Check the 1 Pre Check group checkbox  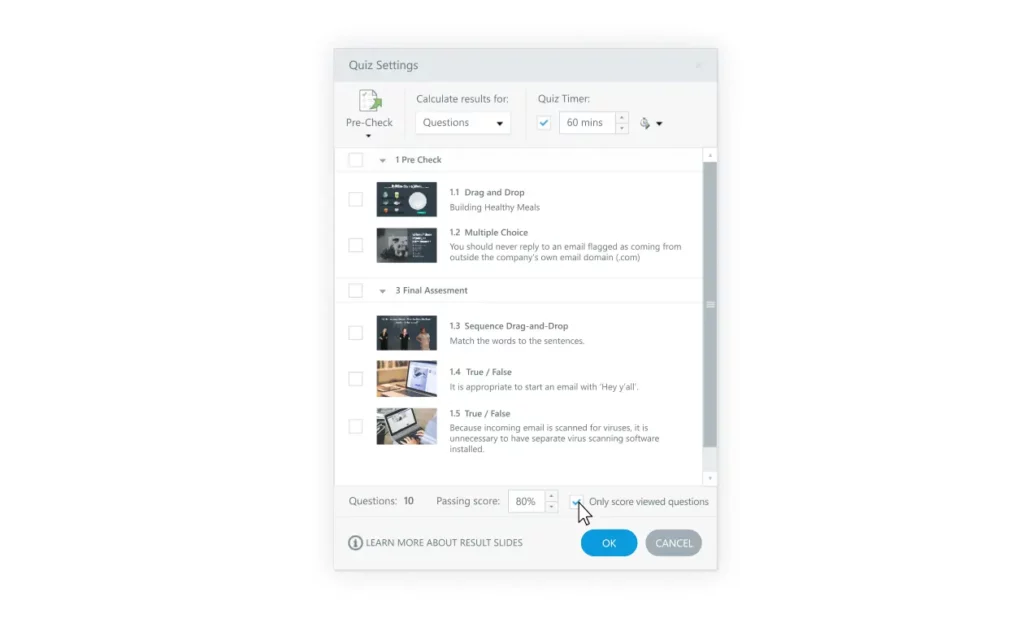click(355, 160)
